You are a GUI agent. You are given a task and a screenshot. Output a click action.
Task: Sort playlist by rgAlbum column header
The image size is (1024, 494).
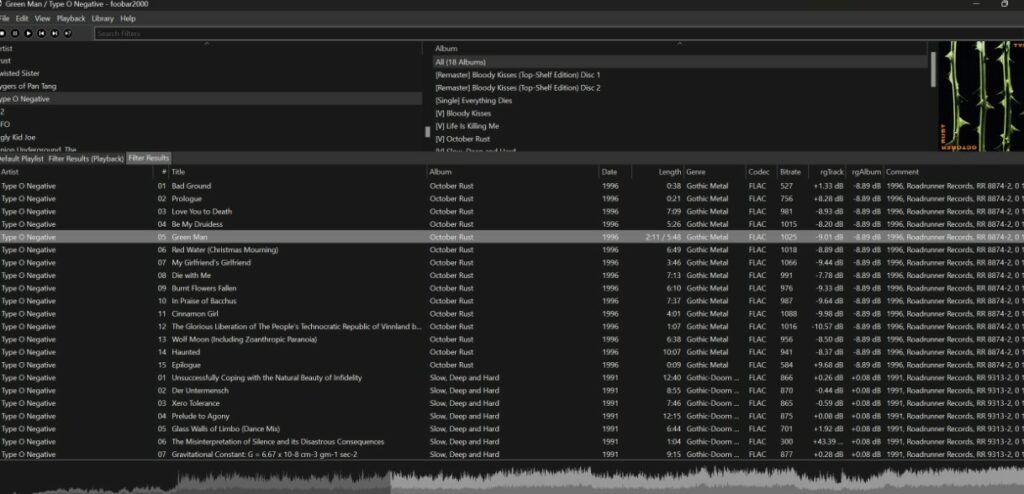coord(865,172)
